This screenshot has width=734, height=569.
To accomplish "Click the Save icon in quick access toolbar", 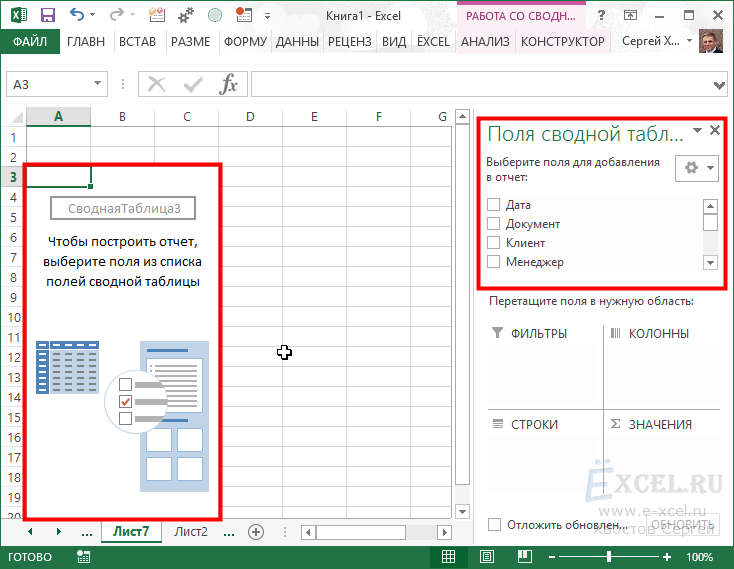I will (48, 15).
